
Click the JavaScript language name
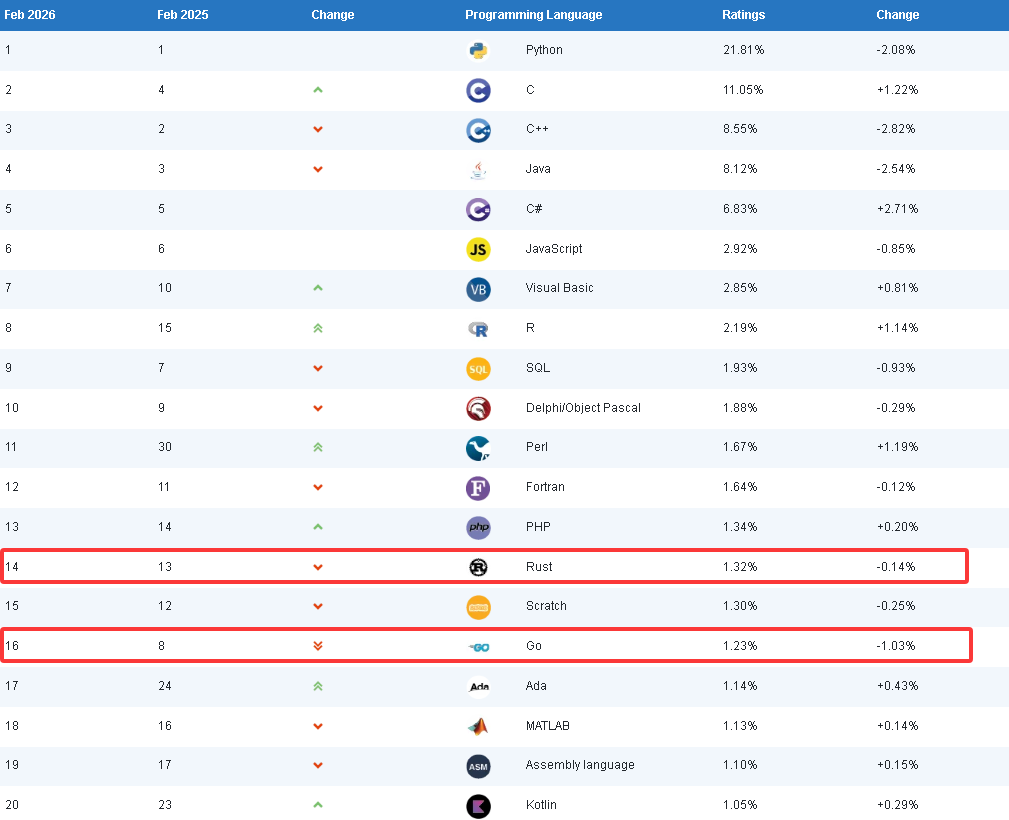[553, 248]
